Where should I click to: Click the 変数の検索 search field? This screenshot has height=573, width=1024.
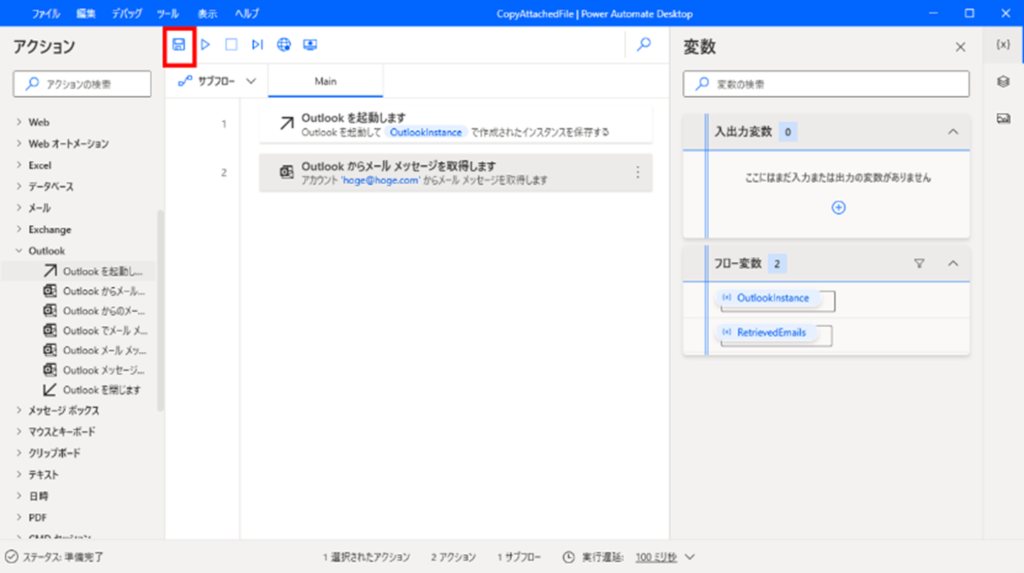[x=826, y=84]
